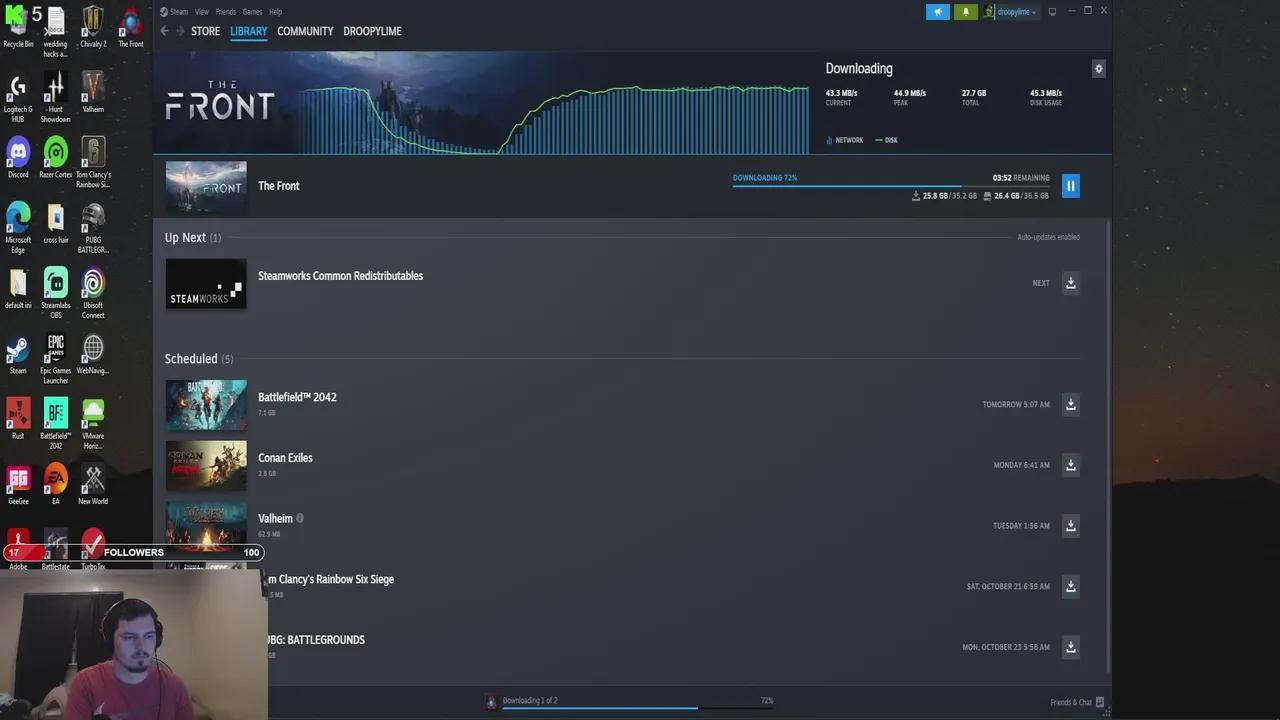Select Ubisoft Connect desktop icon

tap(93, 293)
